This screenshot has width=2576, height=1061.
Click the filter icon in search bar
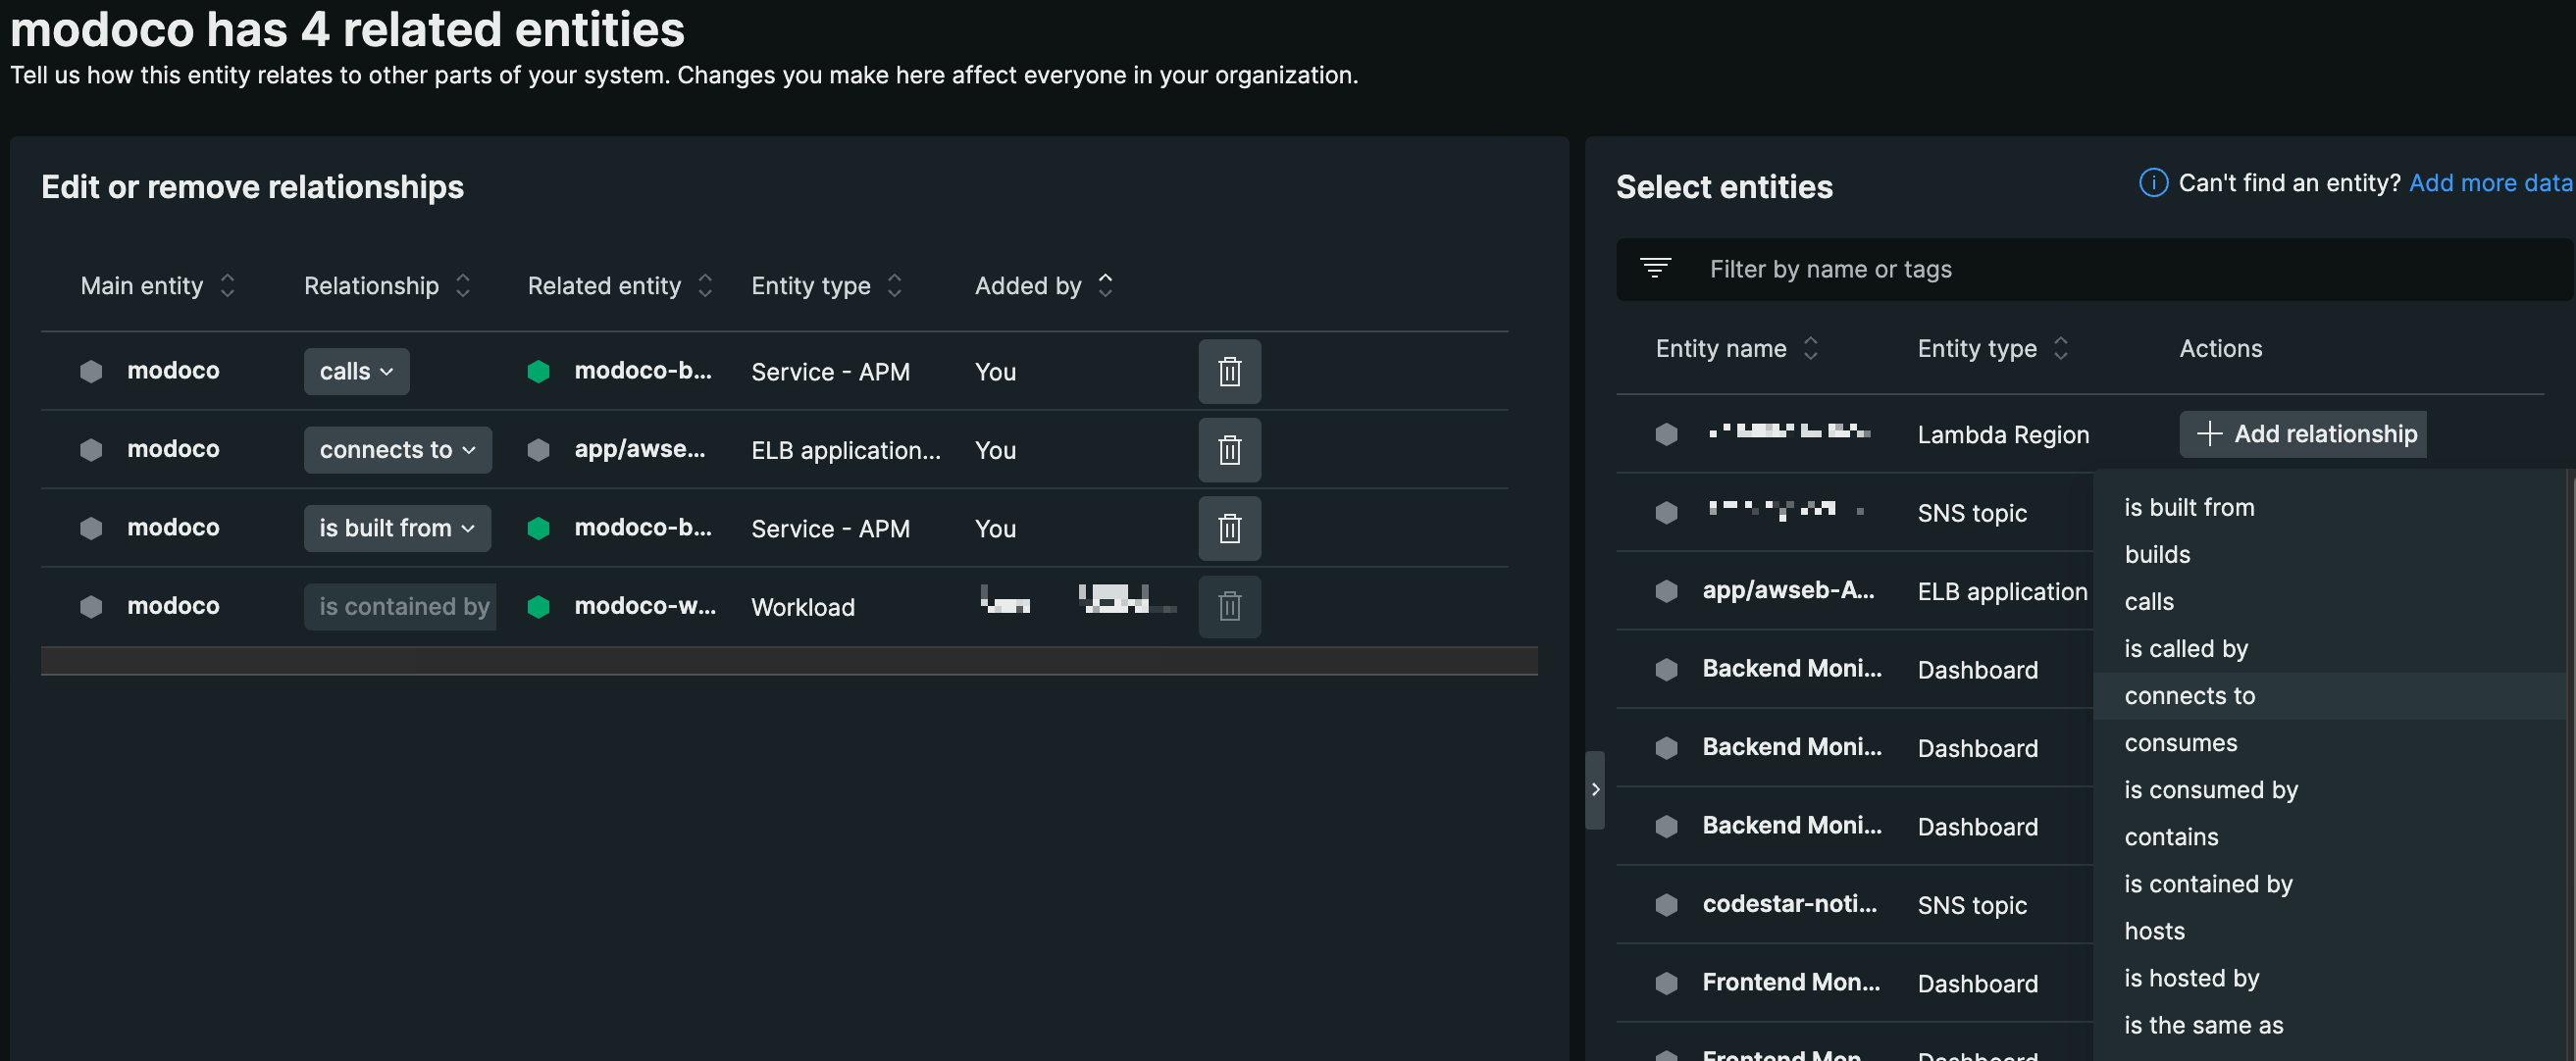pyautogui.click(x=1655, y=268)
